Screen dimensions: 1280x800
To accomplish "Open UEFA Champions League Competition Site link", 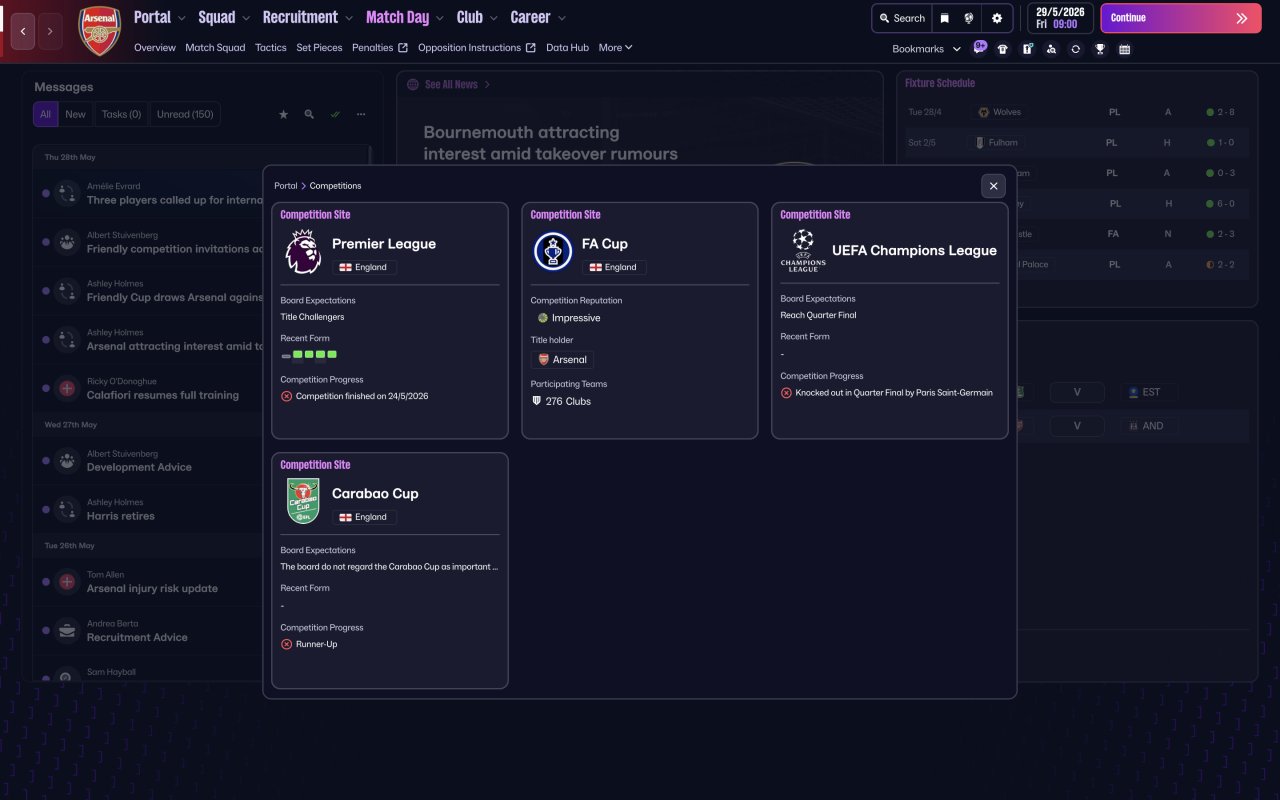I will [x=815, y=215].
